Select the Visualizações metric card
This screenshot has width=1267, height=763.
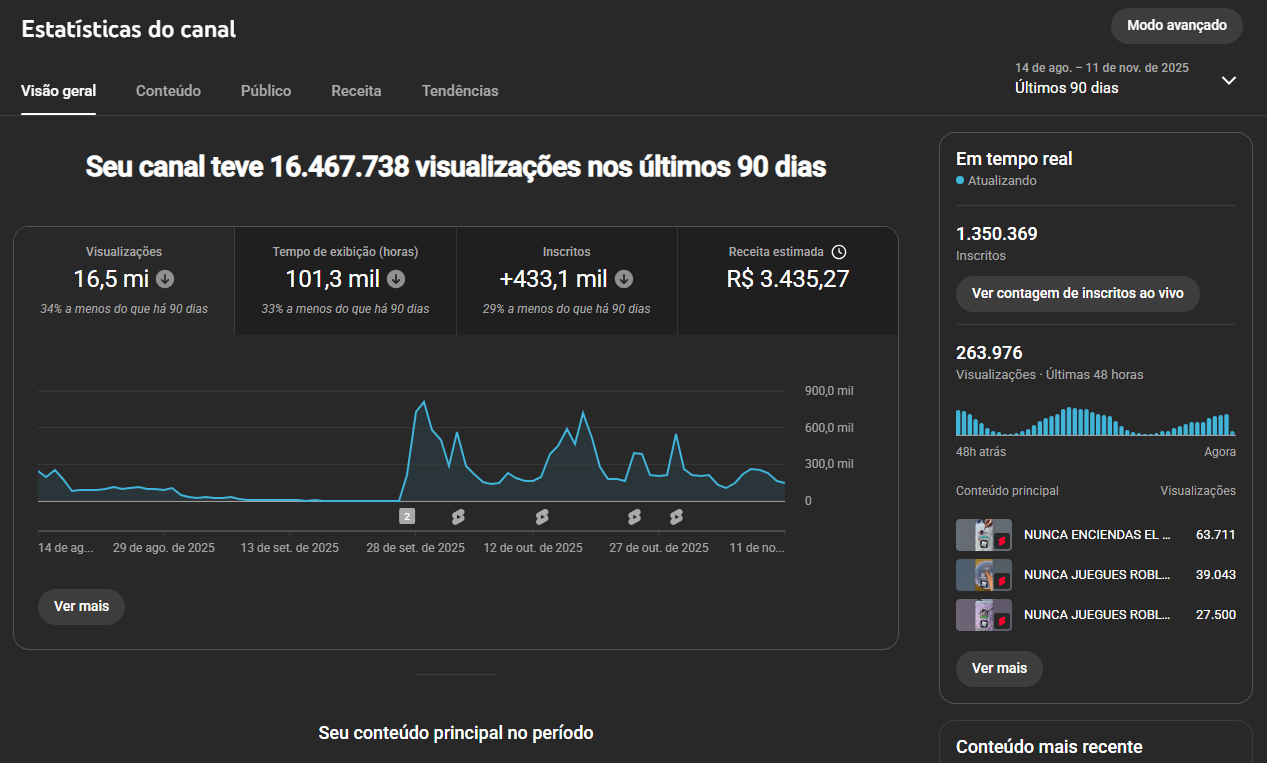(x=124, y=281)
